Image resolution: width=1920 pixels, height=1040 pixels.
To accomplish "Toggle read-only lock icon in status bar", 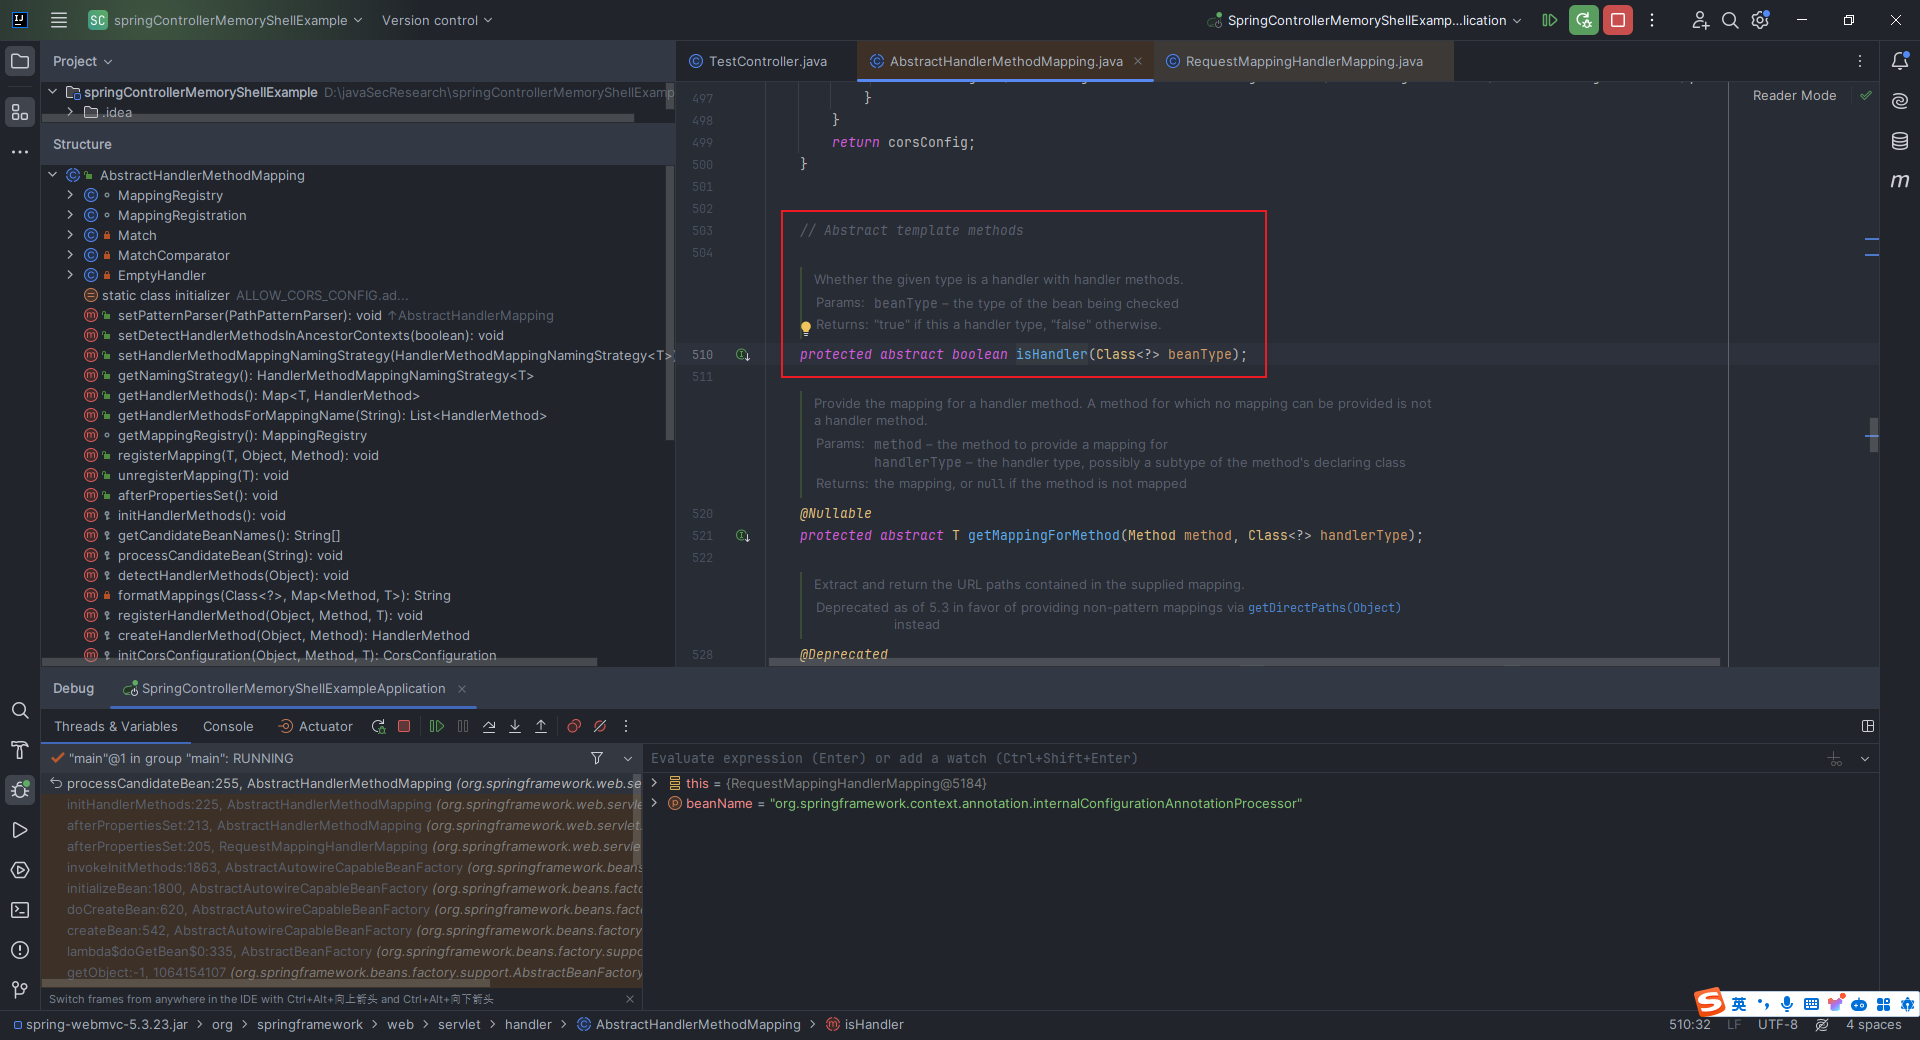I will [1822, 1025].
